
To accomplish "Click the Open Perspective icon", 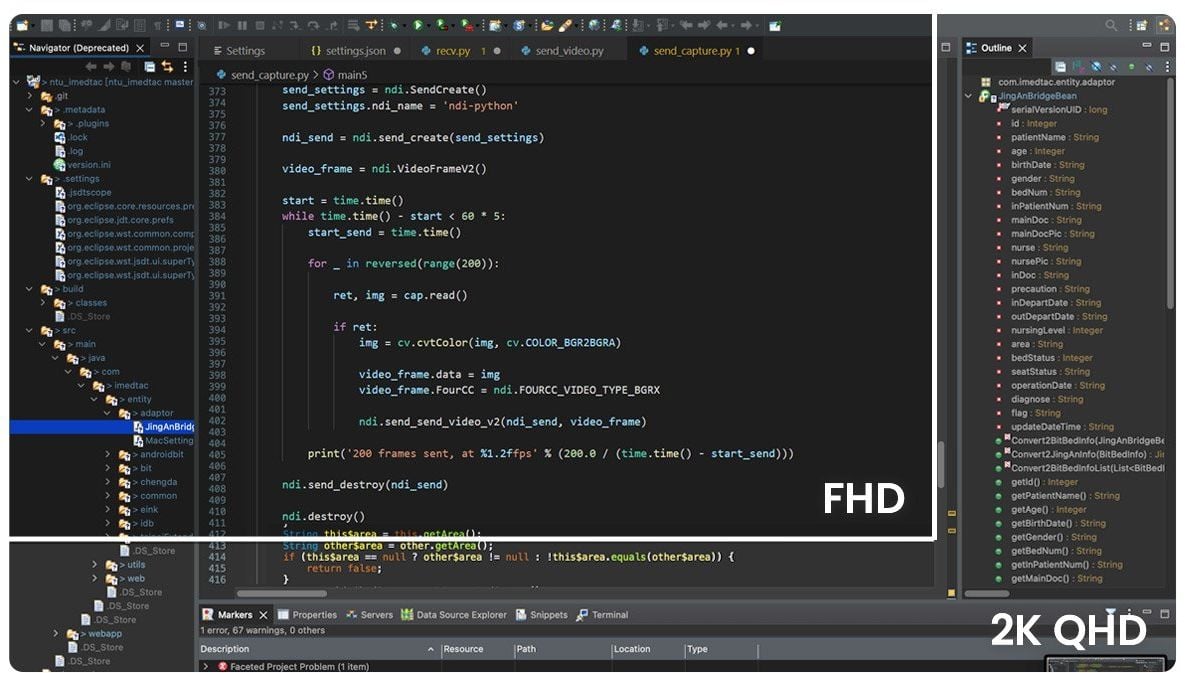I will pyautogui.click(x=1141, y=25).
